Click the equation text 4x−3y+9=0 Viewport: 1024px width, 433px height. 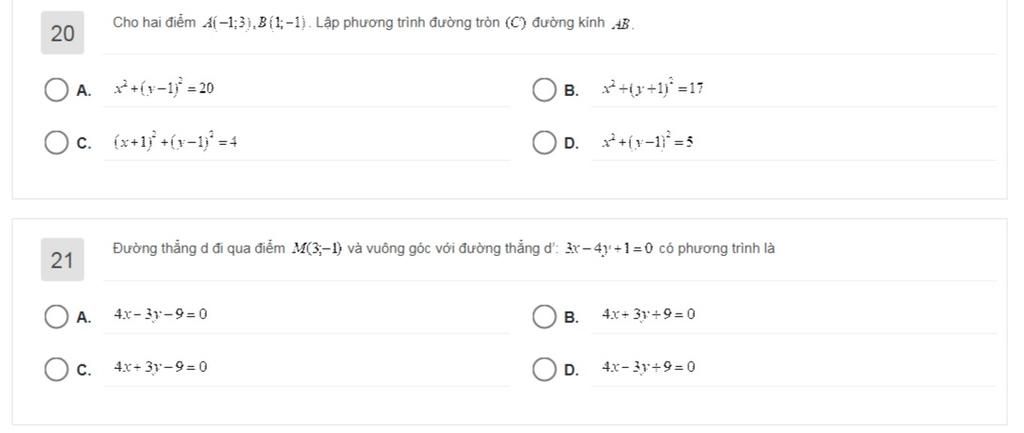click(x=649, y=368)
